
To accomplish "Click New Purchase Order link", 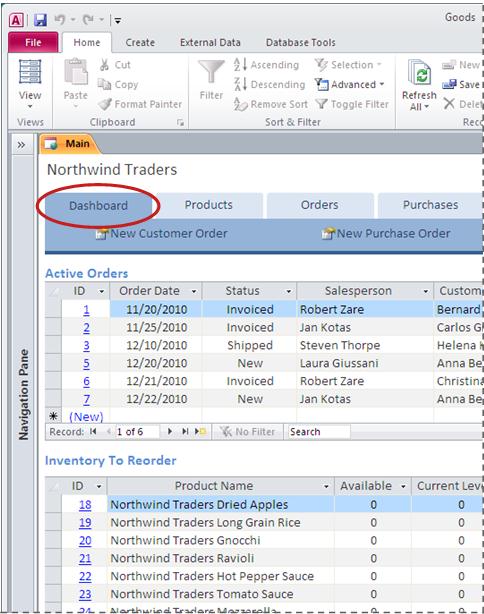I will click(386, 234).
